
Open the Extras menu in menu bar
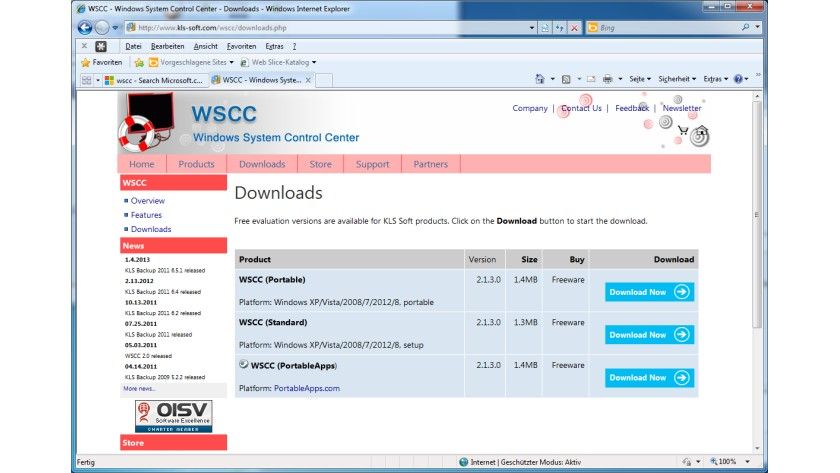[274, 47]
